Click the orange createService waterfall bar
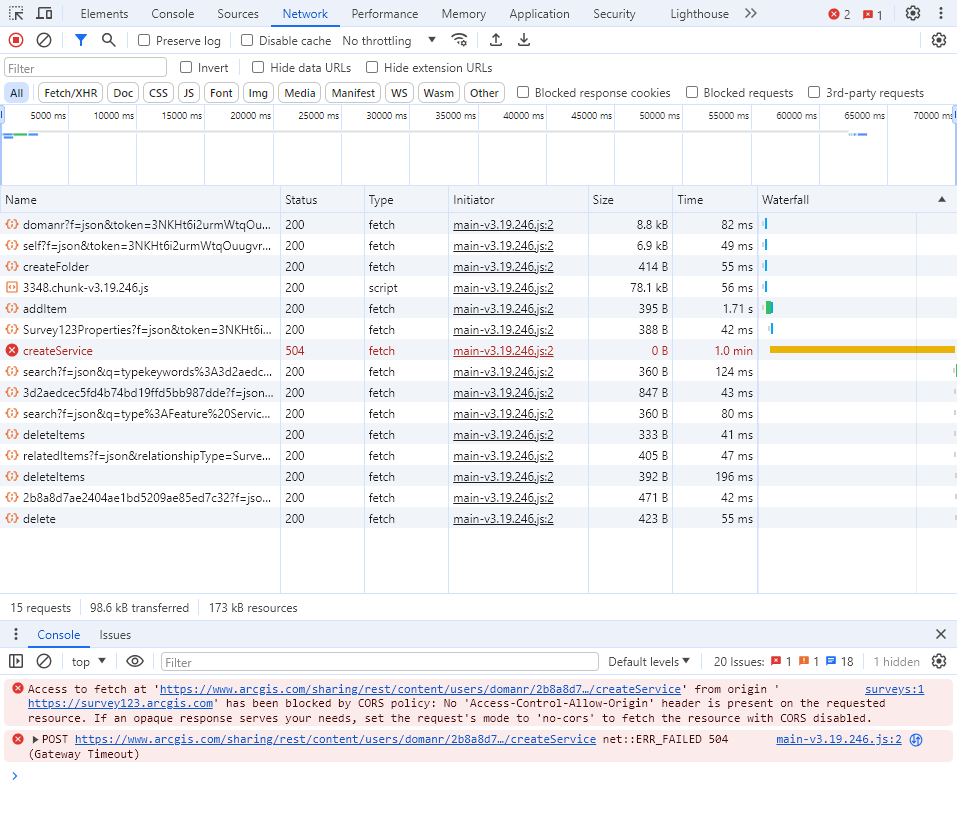The image size is (957, 820). pyautogui.click(x=862, y=350)
